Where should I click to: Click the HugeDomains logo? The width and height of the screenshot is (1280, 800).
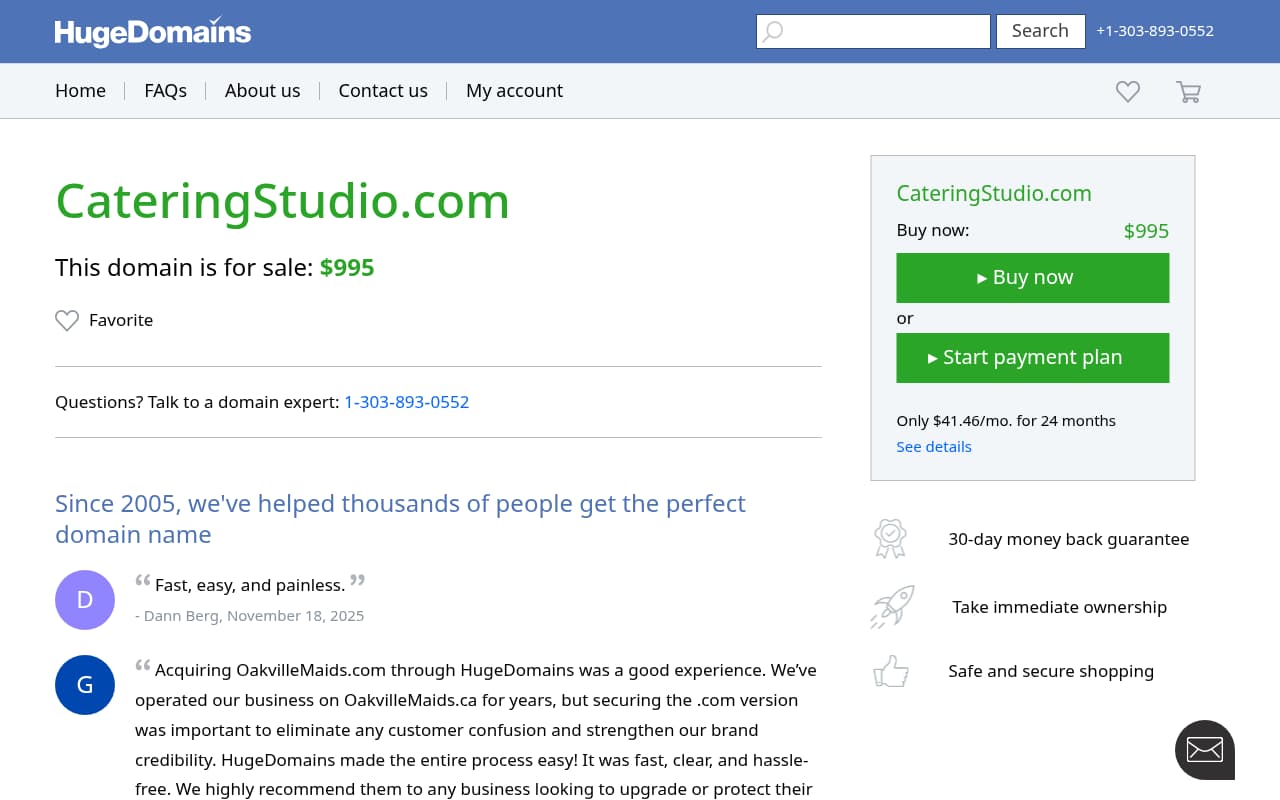coord(153,32)
